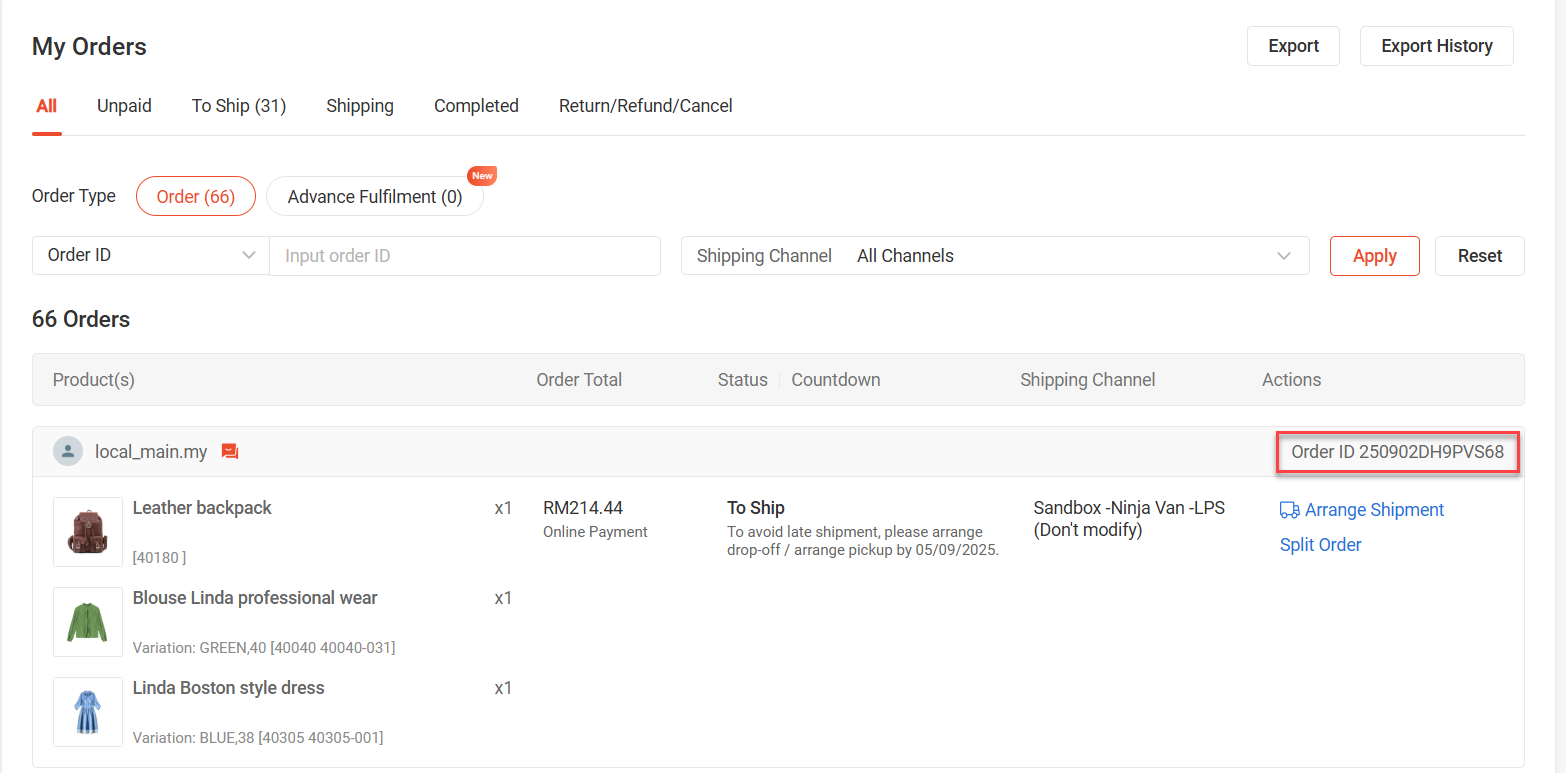The image size is (1566, 773).
Task: Click the buyer avatar icon for local_main.my
Action: [68, 452]
